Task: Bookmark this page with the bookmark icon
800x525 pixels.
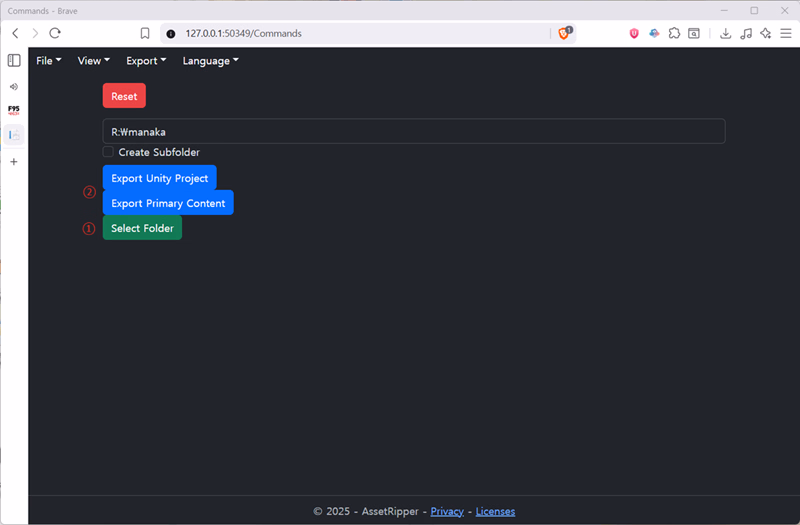Action: pyautogui.click(x=145, y=33)
